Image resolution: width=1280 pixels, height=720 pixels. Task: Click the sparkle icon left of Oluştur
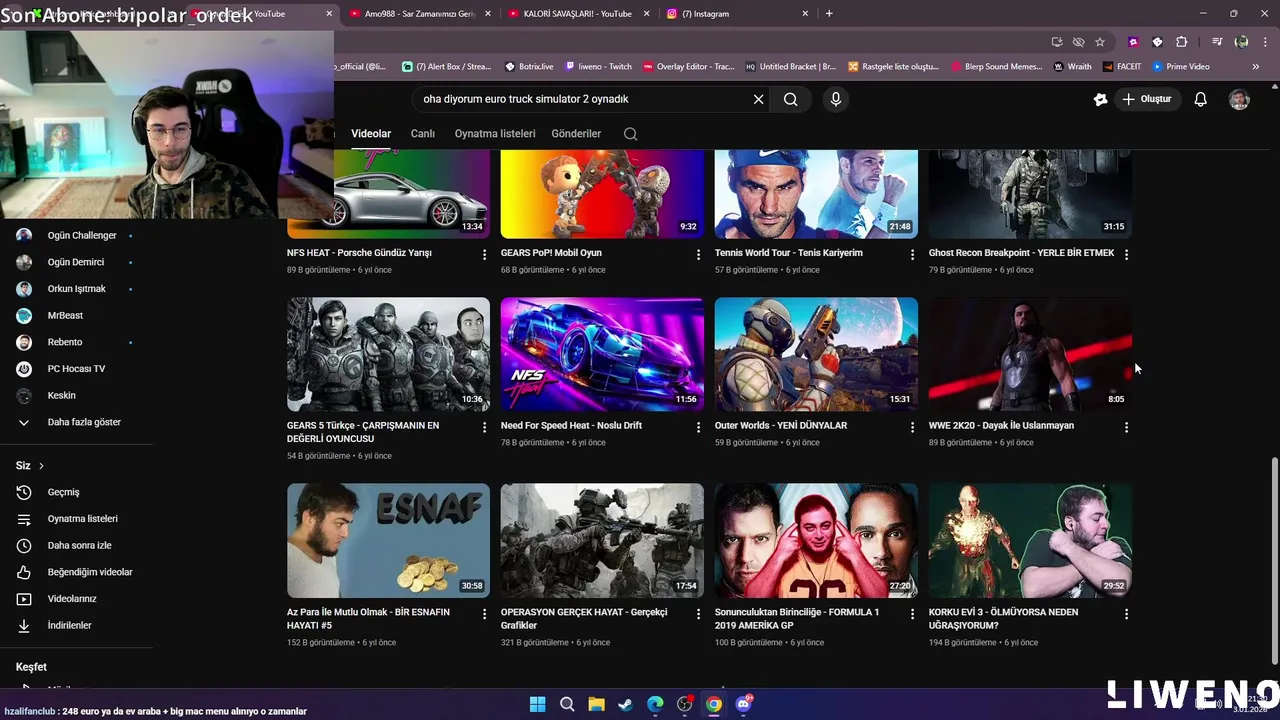click(1100, 99)
